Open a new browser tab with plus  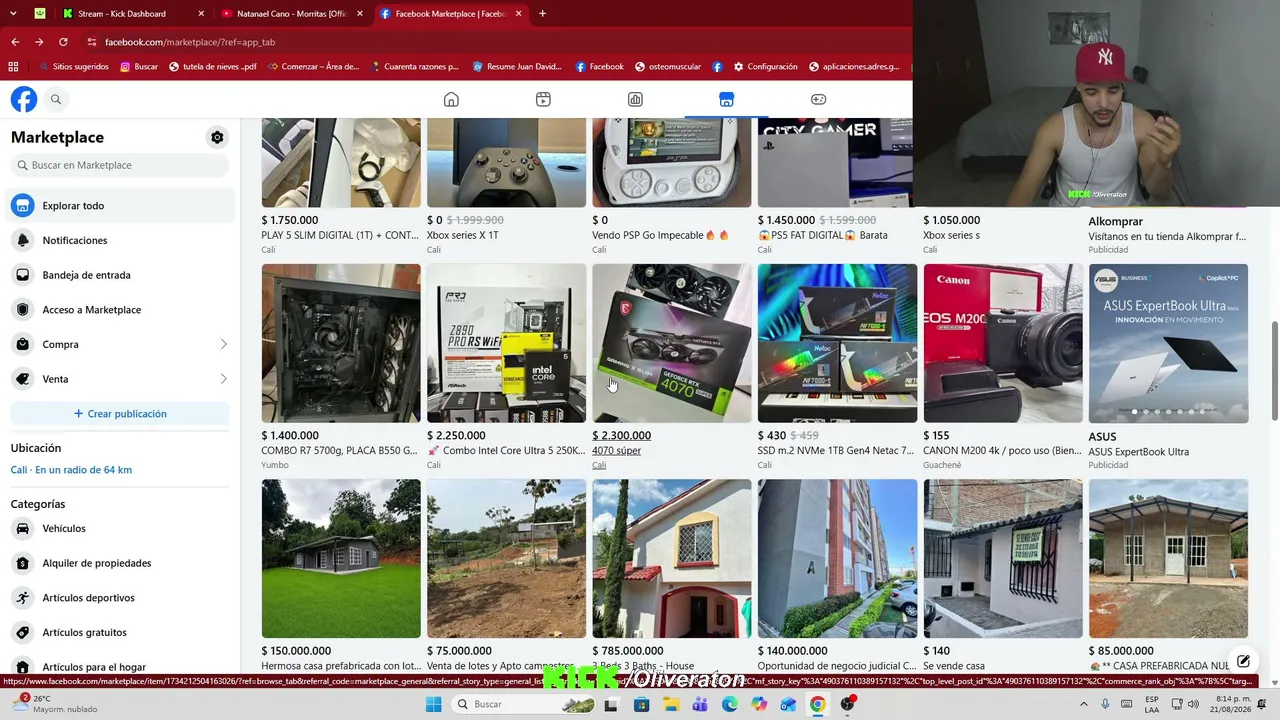(x=542, y=14)
